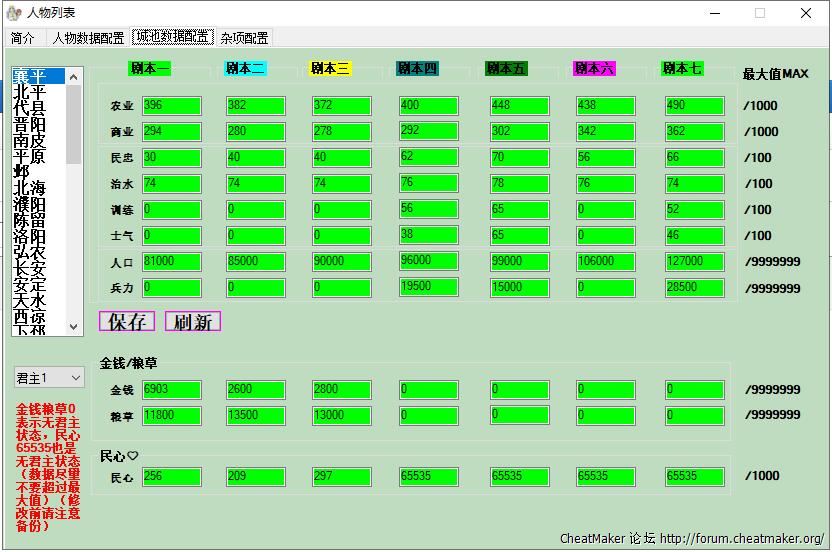Select 长安 in the city list
The width and height of the screenshot is (832, 552).
pos(29,269)
